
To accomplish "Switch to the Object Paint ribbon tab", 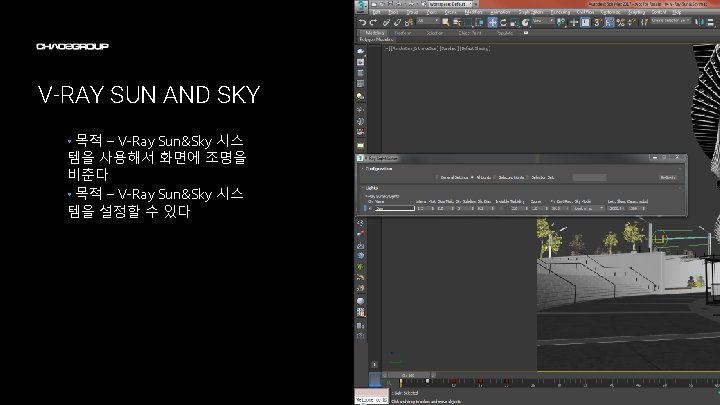I will [x=470, y=33].
